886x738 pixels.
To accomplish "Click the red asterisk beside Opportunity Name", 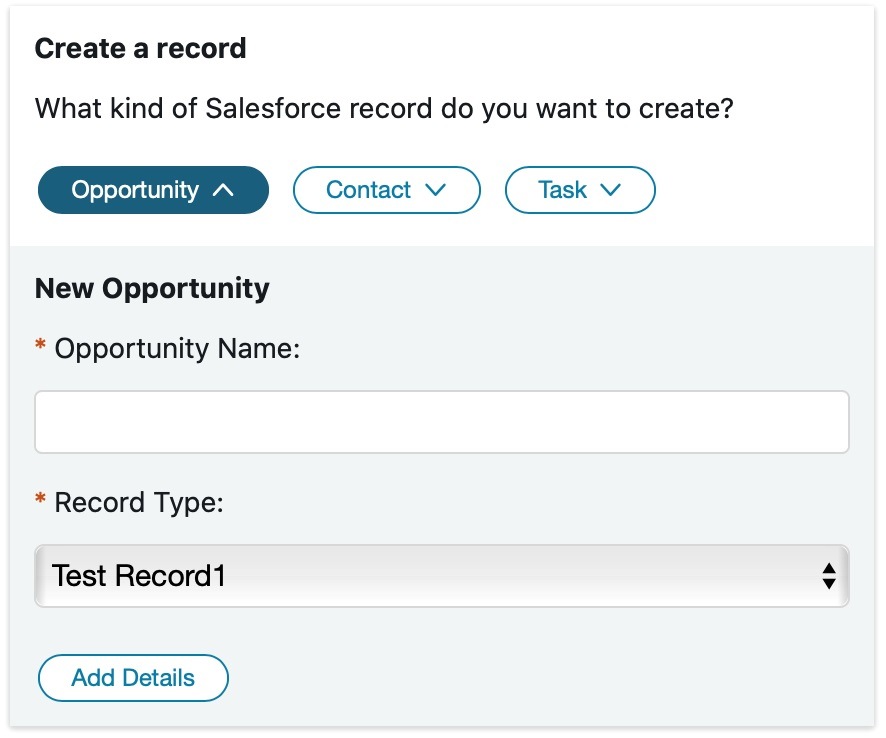I will point(40,345).
